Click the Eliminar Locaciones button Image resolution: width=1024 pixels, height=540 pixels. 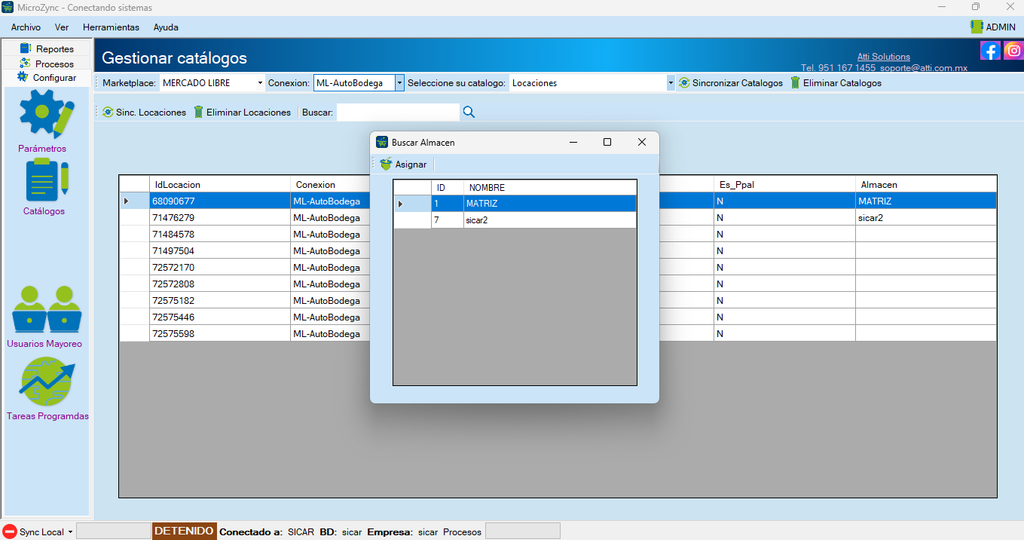point(242,112)
